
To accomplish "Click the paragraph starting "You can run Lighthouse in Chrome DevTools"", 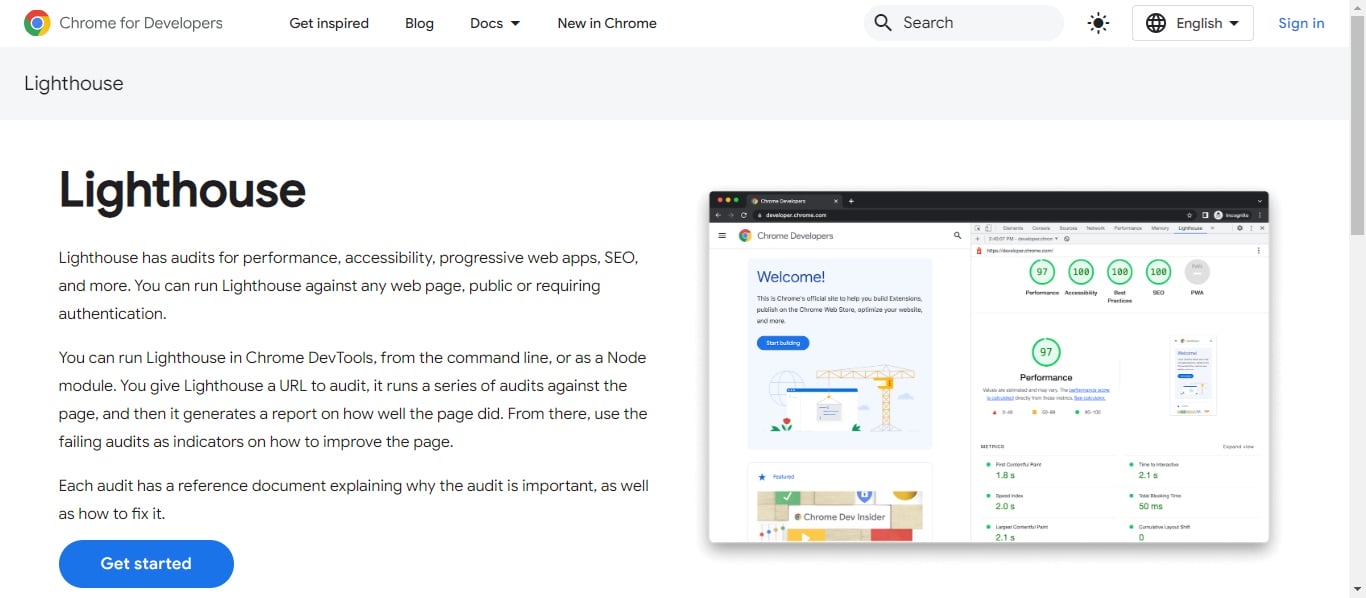I will [354, 400].
